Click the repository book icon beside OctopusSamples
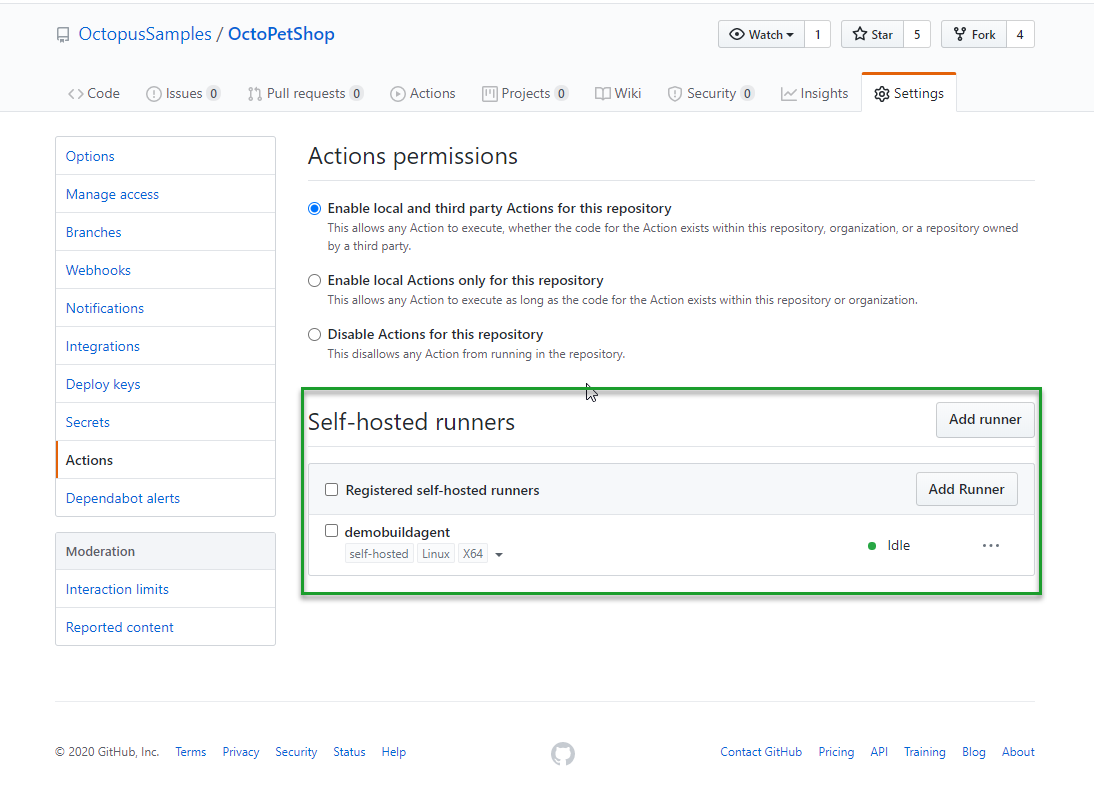Screen dimensions: 1094x796 point(63,35)
